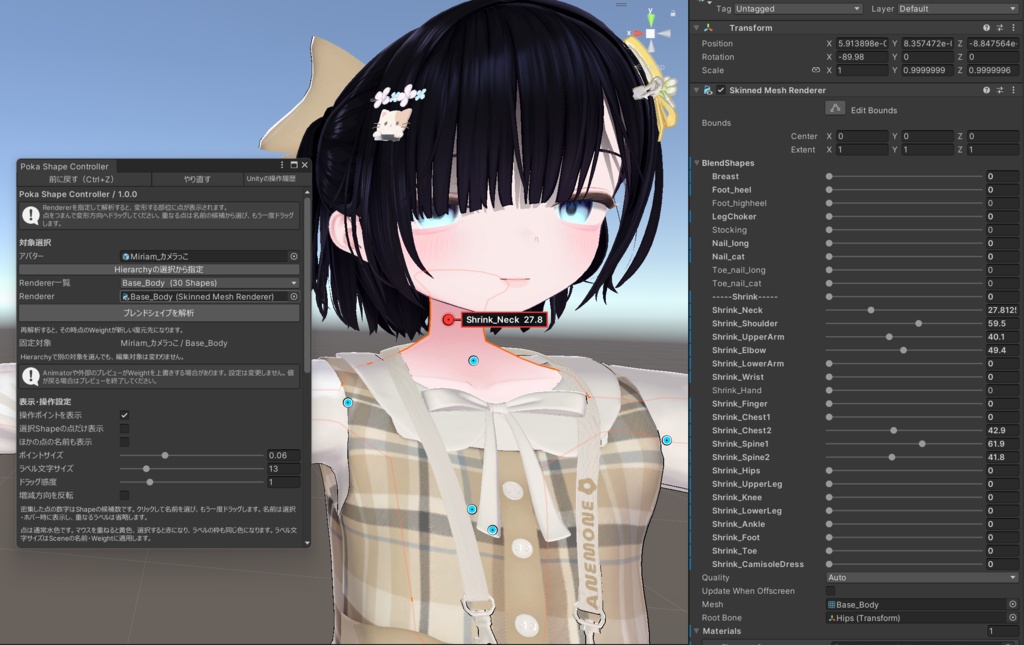Enable 選択Shapeの点だけ表示 checkbox
This screenshot has width=1024, height=645.
tap(124, 429)
